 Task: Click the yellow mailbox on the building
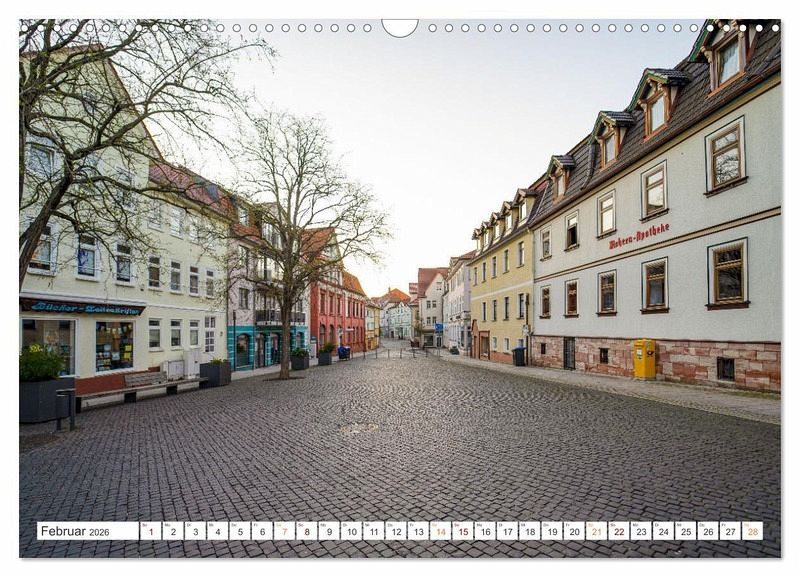coord(644,359)
